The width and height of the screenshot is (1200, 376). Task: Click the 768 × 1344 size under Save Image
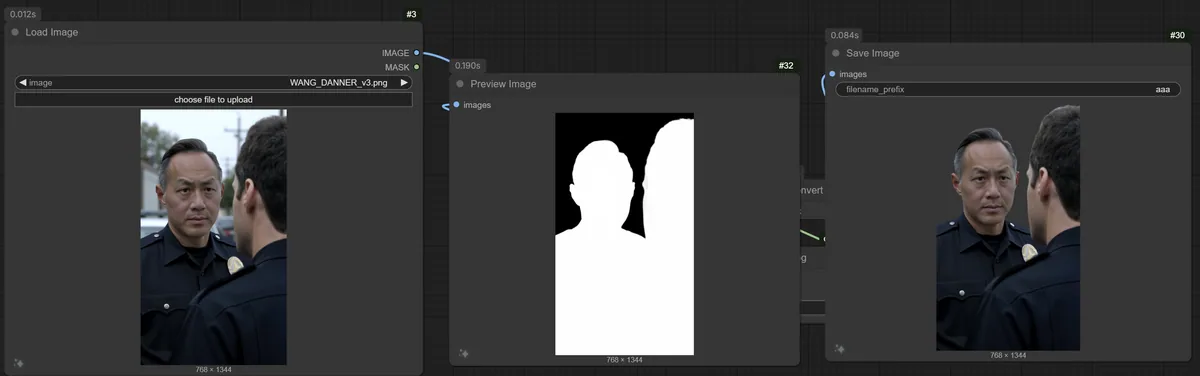click(1008, 356)
